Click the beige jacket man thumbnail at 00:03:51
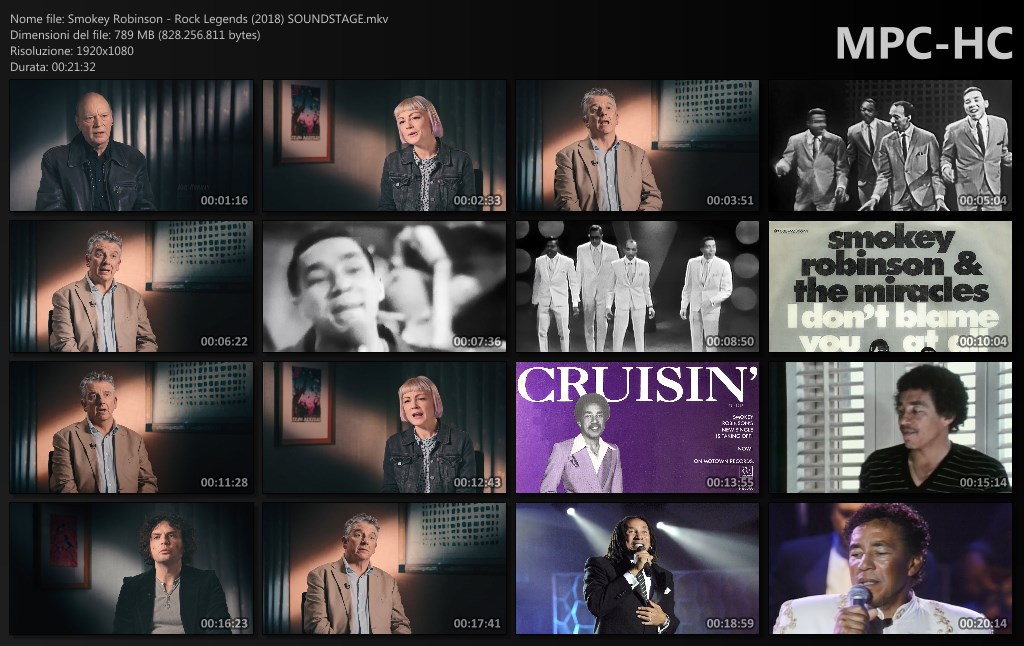The image size is (1024, 646). coord(637,146)
